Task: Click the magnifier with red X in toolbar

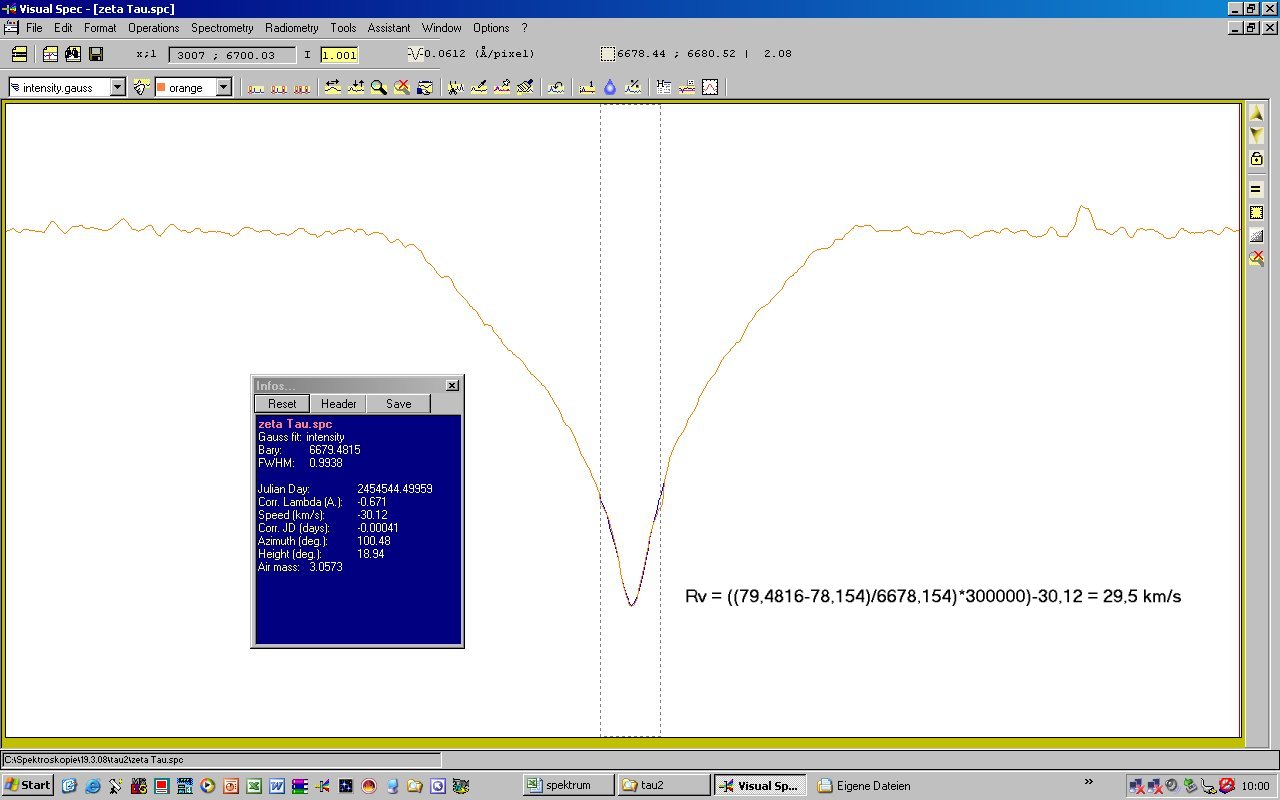Action: coord(401,88)
